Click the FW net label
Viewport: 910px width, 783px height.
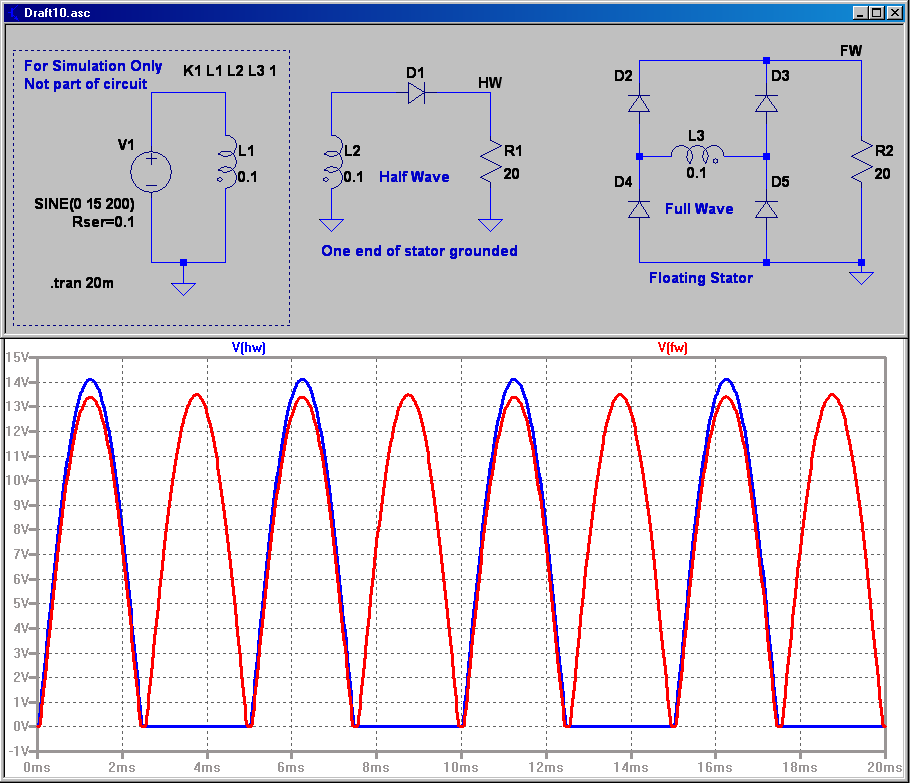(851, 51)
